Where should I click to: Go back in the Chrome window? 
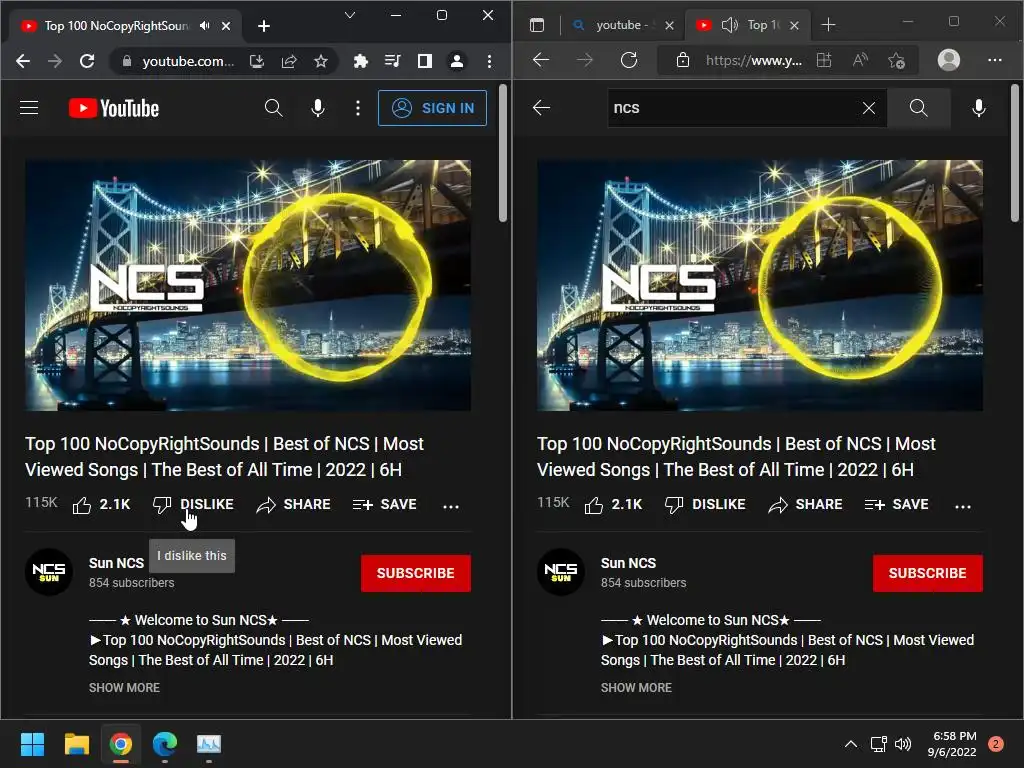point(23,61)
